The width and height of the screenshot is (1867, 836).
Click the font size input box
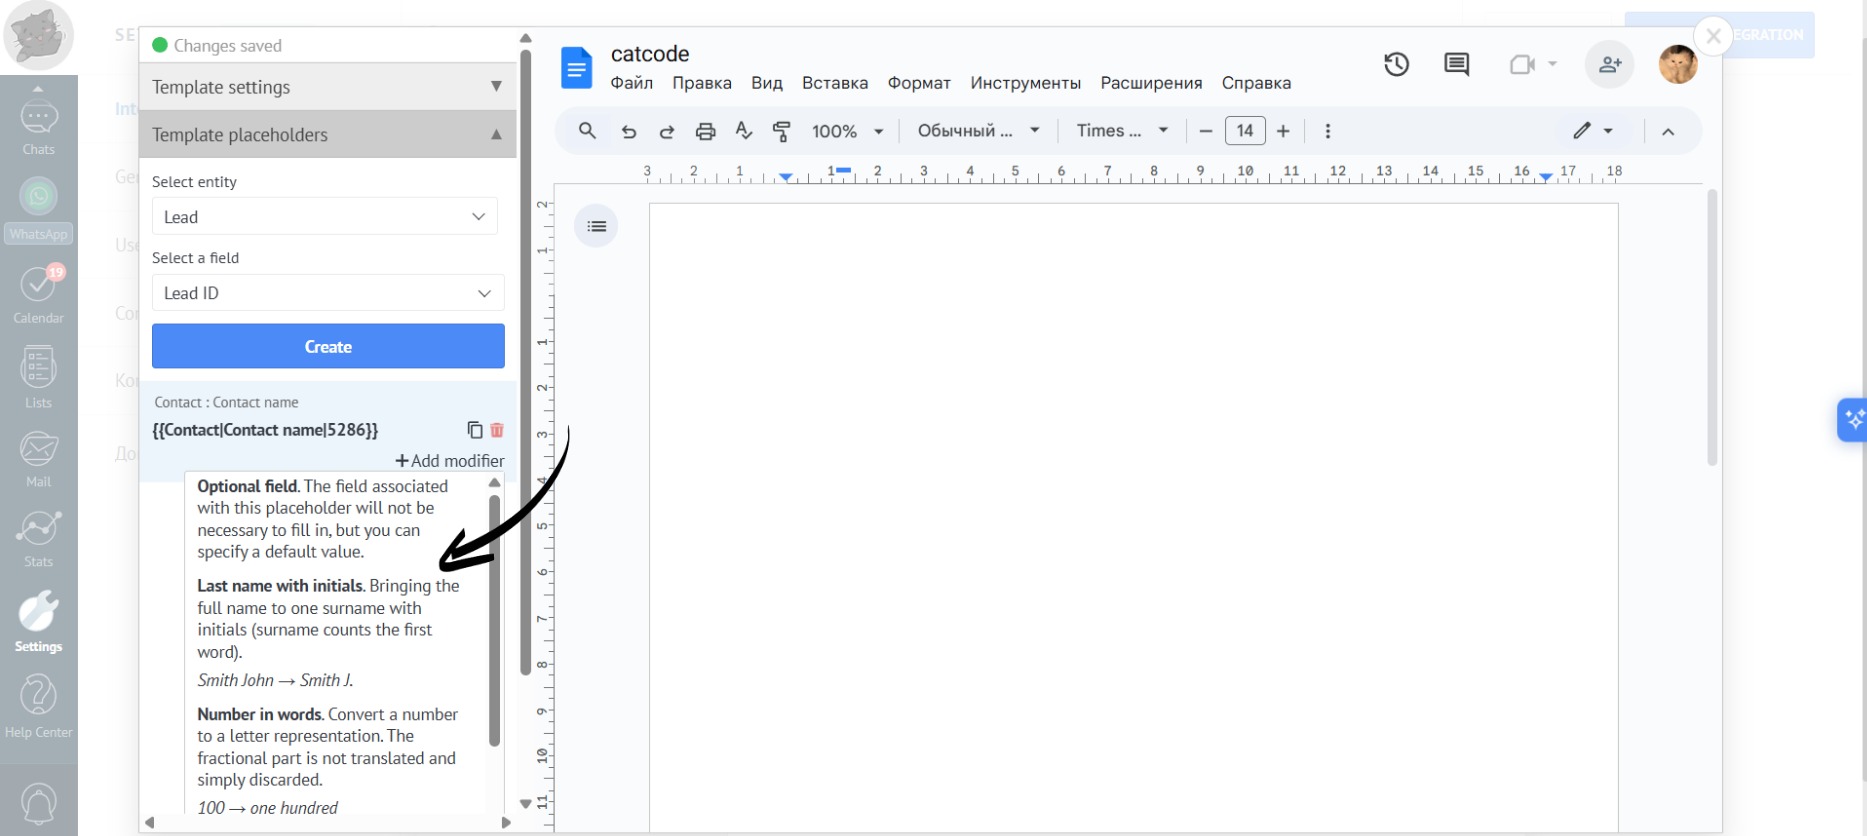(1244, 131)
